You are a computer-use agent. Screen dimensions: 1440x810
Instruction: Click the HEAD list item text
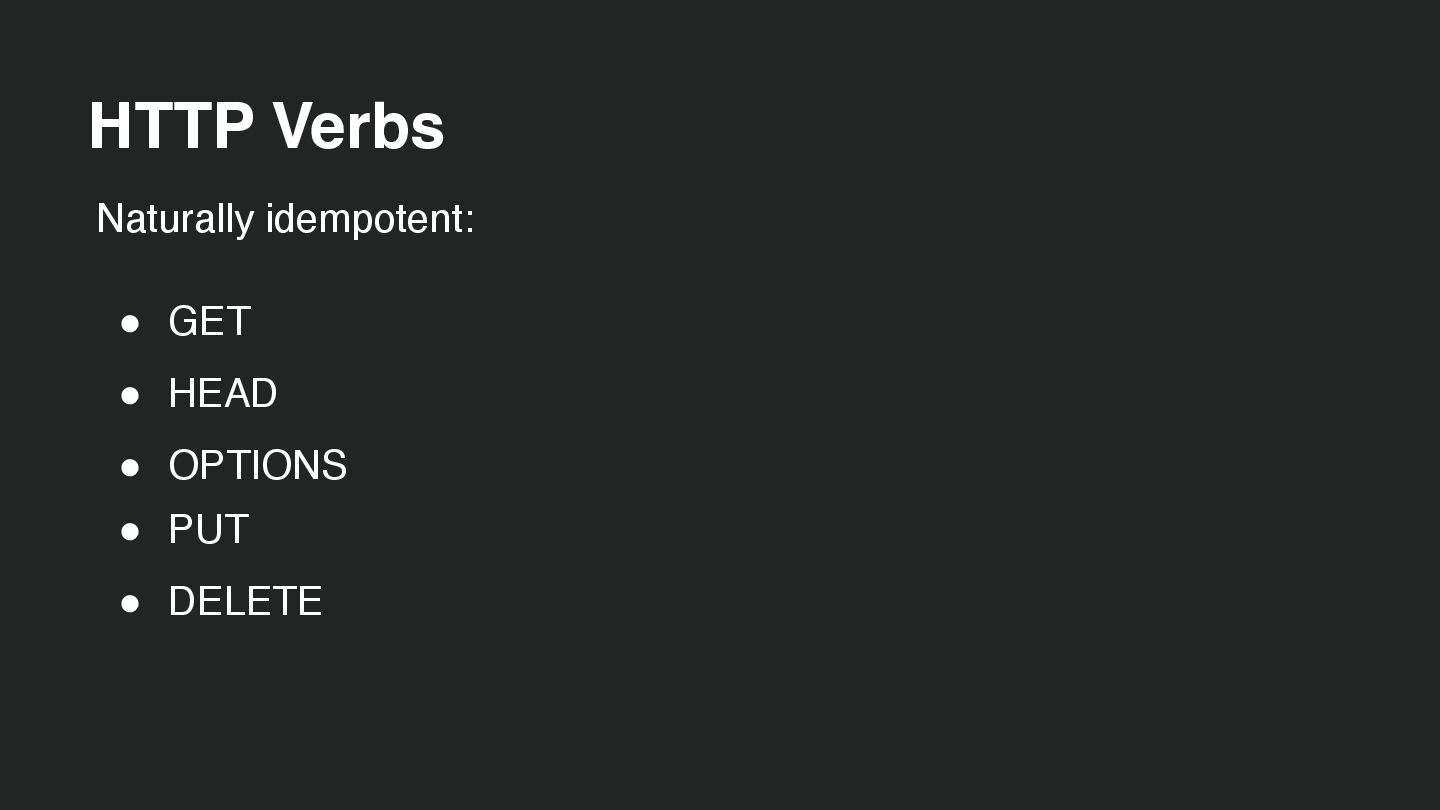222,394
